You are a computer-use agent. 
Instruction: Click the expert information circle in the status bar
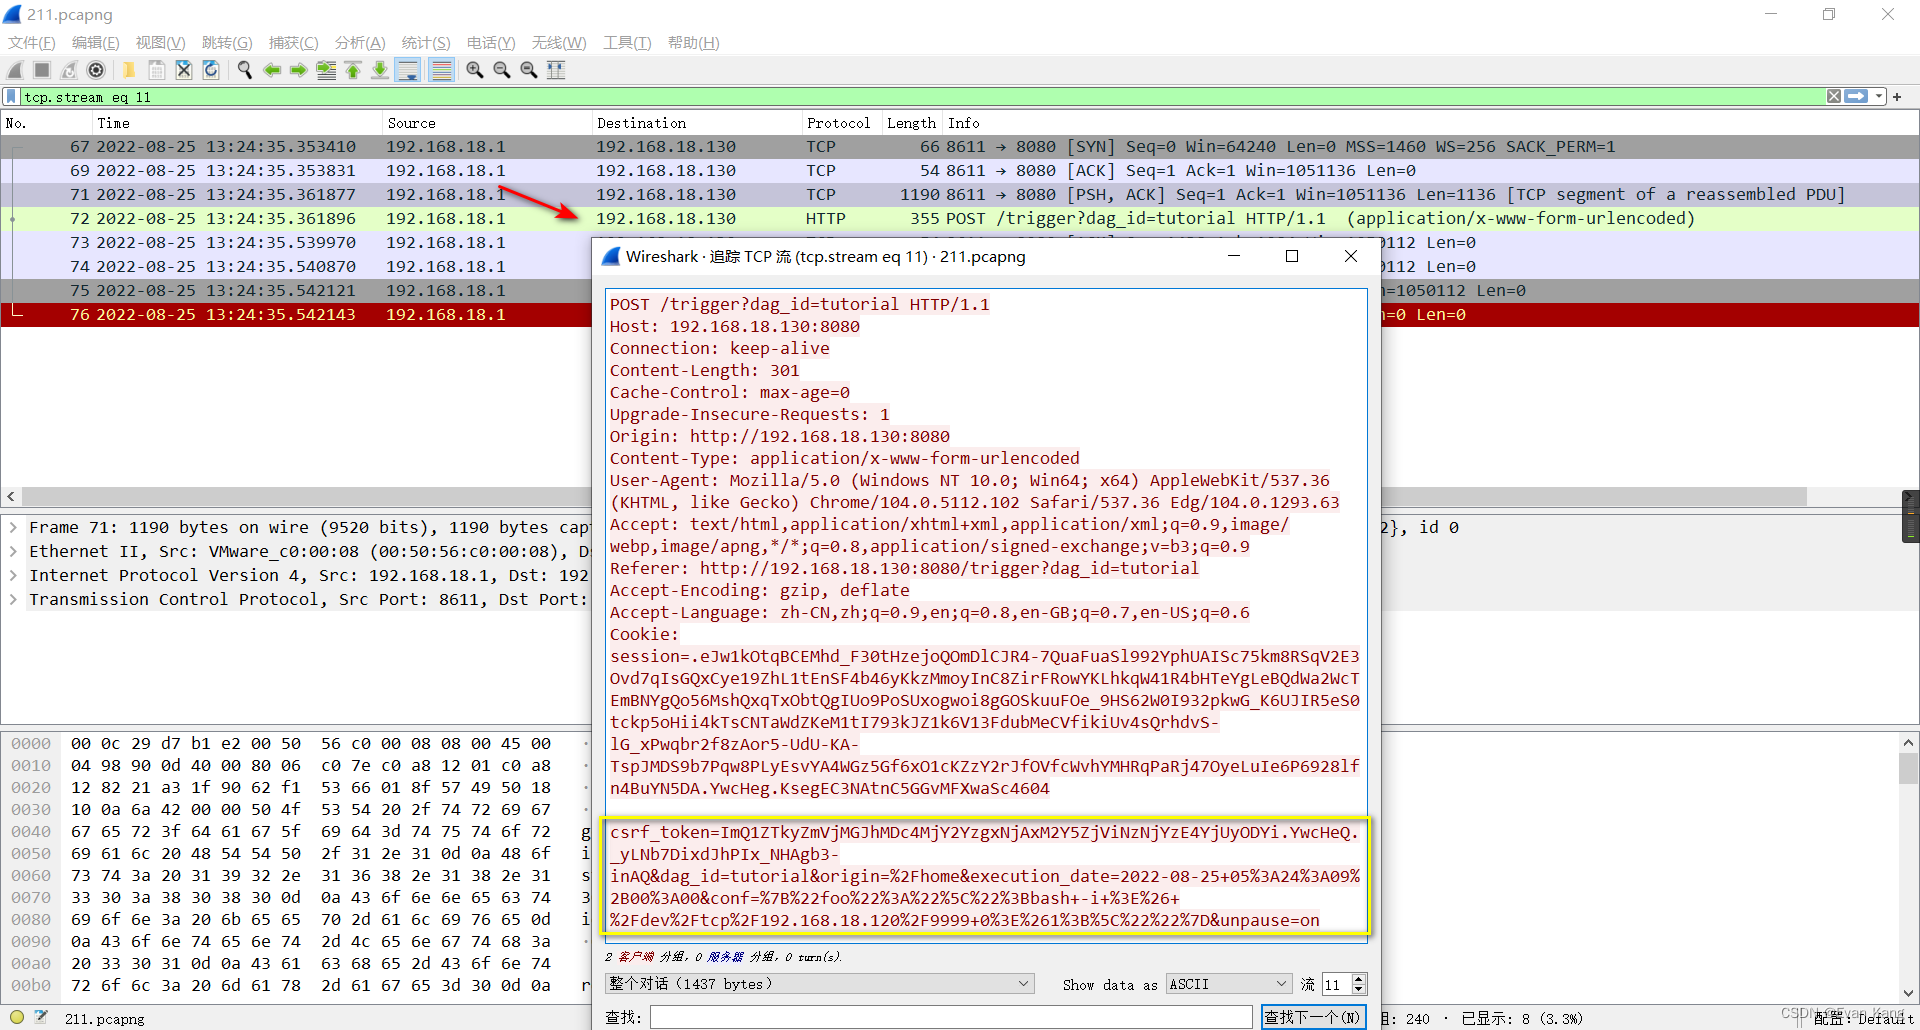pyautogui.click(x=17, y=1018)
